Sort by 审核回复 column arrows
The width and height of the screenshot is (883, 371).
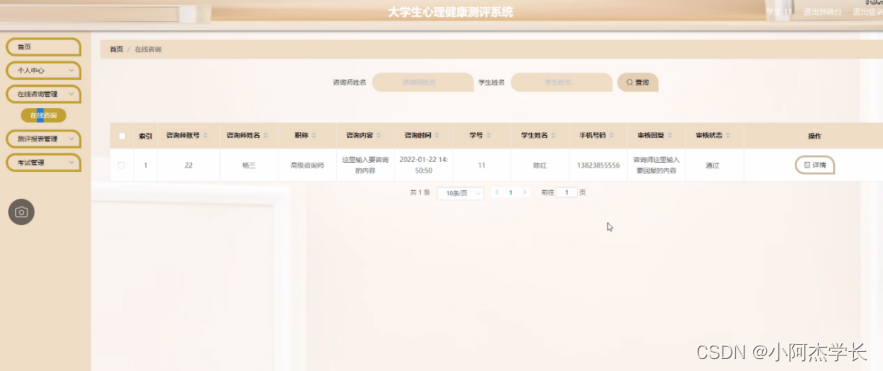point(669,136)
